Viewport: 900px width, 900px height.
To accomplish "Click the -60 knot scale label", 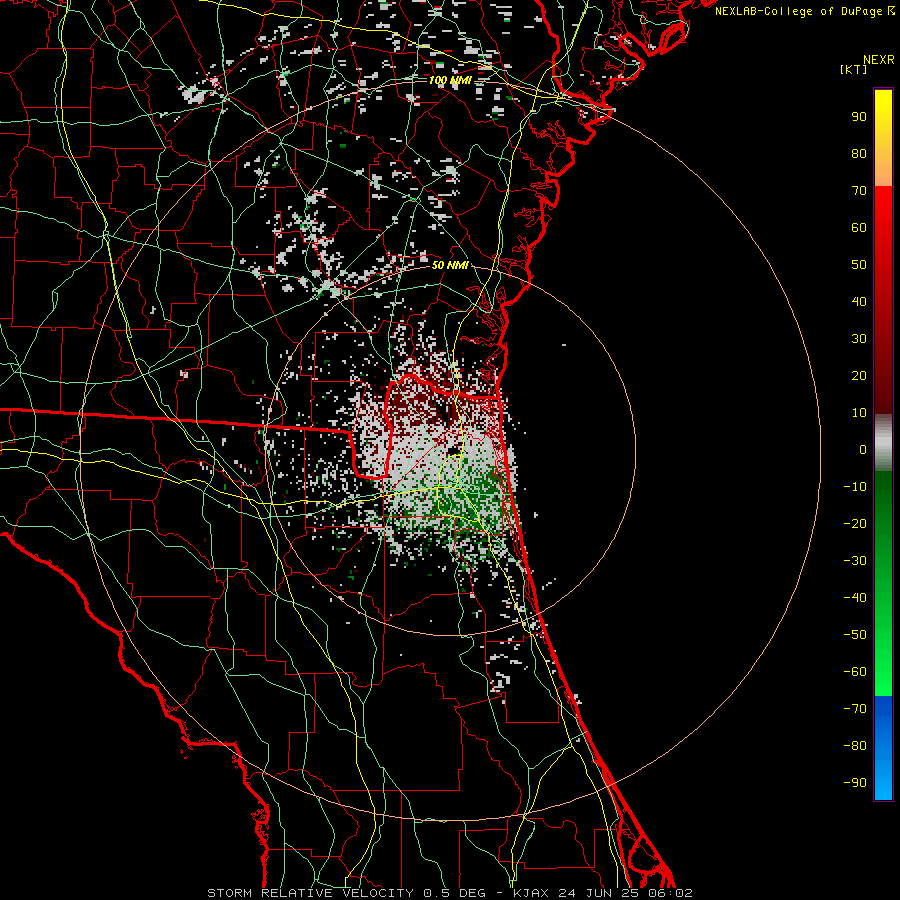I will (855, 672).
